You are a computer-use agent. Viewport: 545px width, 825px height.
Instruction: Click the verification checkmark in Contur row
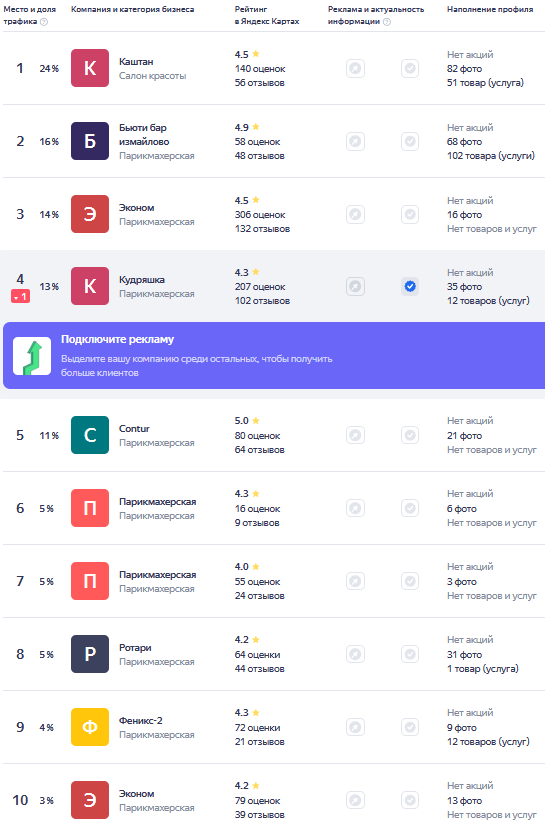coord(410,435)
